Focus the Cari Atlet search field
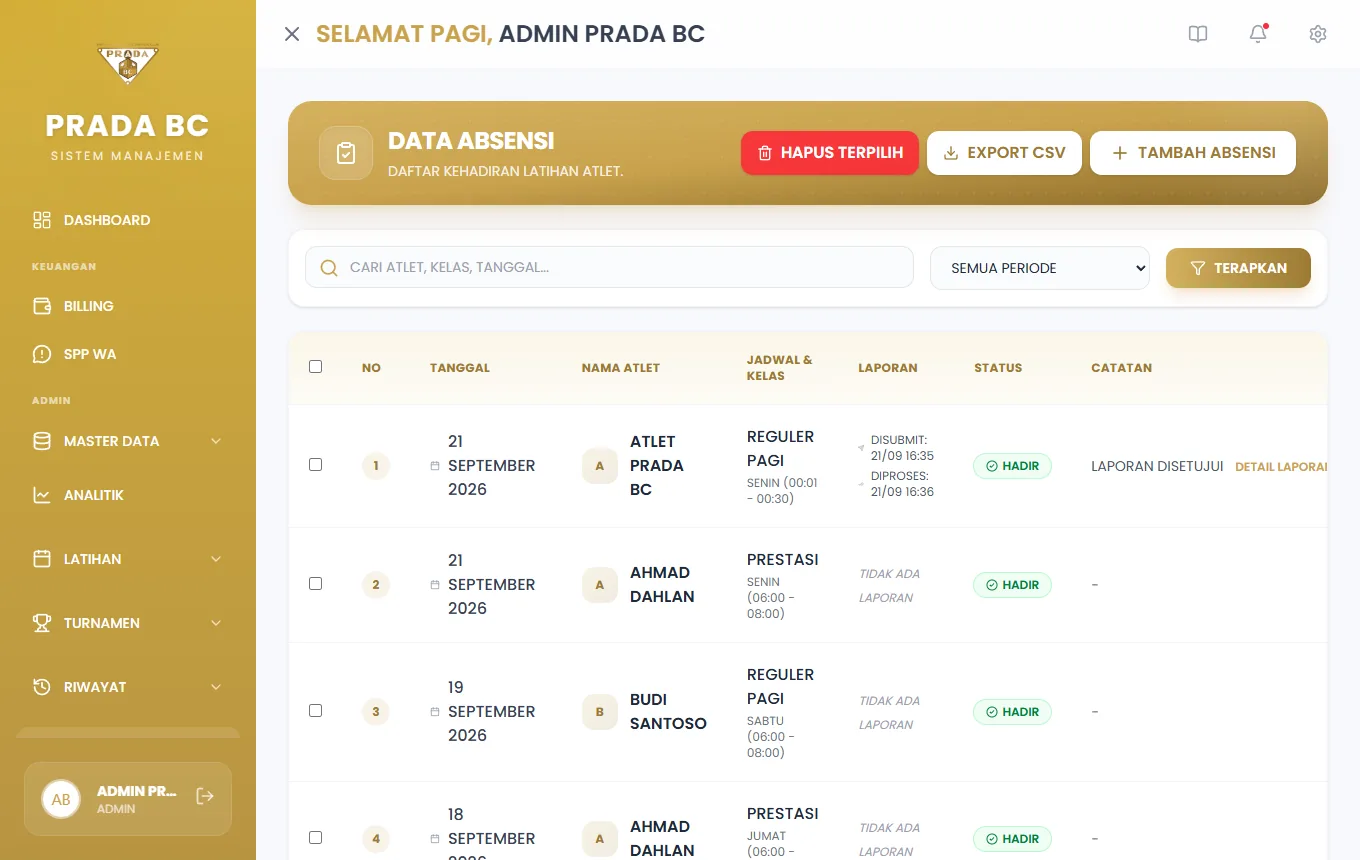The image size is (1360, 860). click(x=609, y=267)
